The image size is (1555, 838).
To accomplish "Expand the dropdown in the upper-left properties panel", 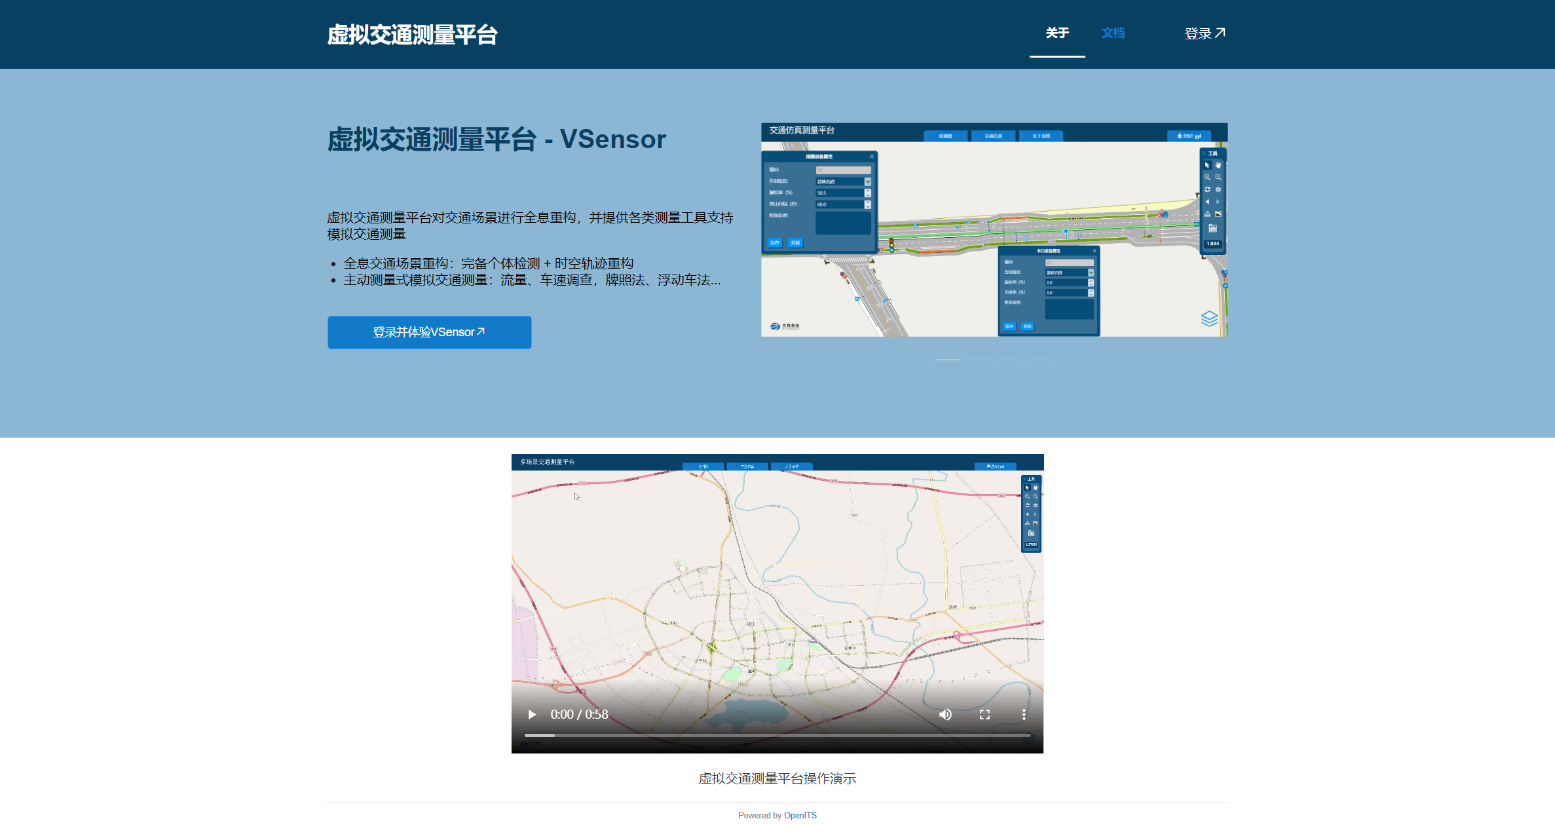I will pyautogui.click(x=867, y=181).
